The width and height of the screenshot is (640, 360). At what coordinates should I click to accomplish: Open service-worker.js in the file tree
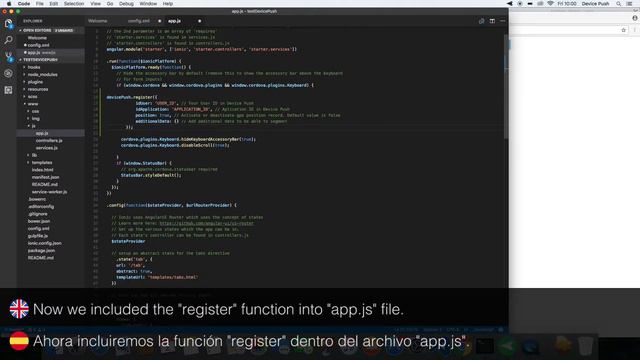click(49, 192)
